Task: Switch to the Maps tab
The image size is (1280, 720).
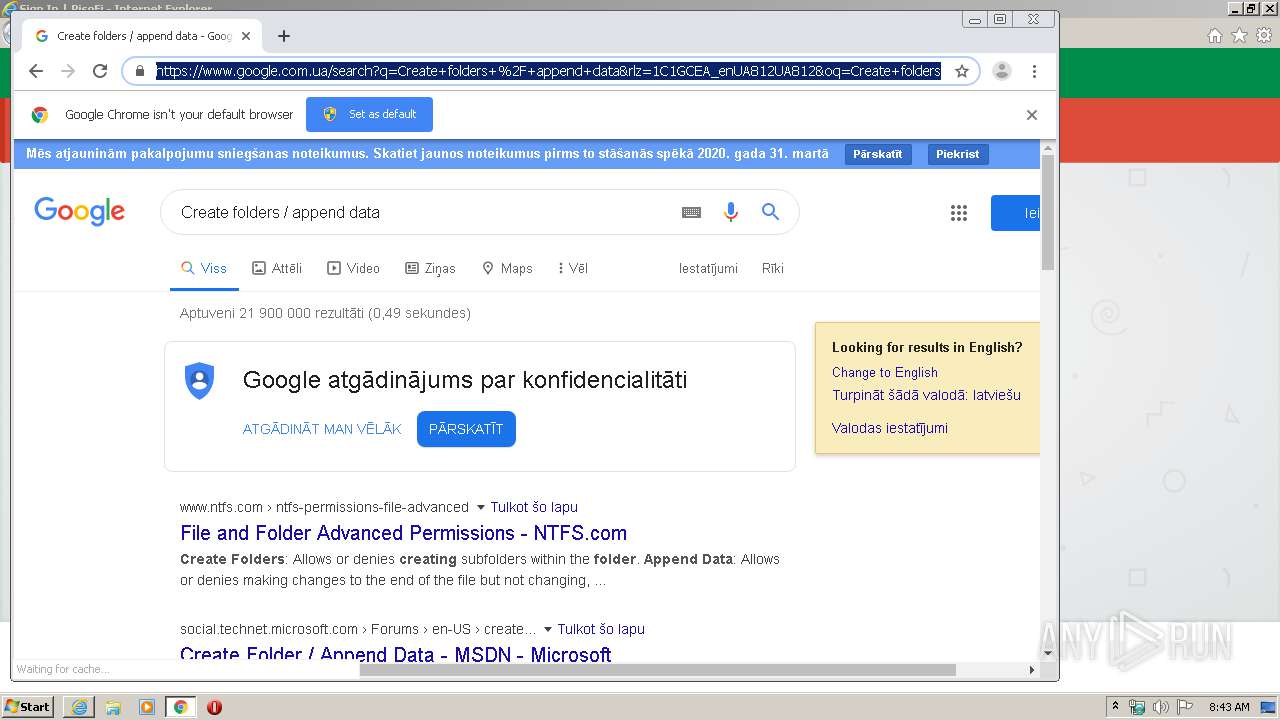Action: click(507, 268)
